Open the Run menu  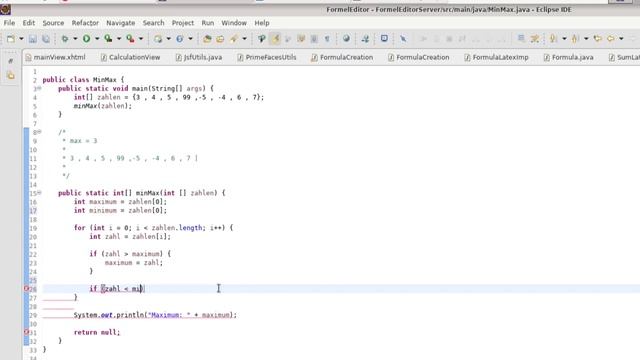207,23
